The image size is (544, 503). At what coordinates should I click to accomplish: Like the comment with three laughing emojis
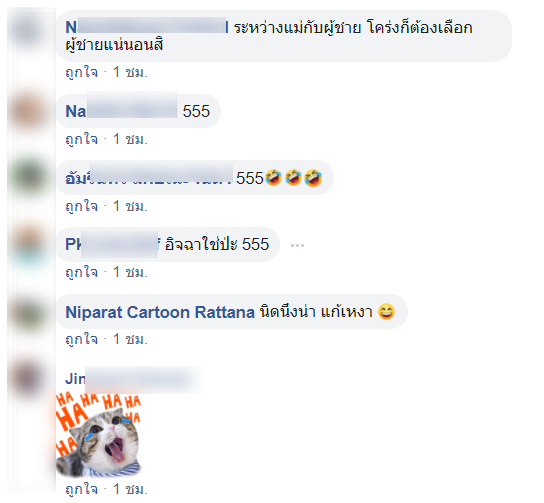(x=82, y=206)
